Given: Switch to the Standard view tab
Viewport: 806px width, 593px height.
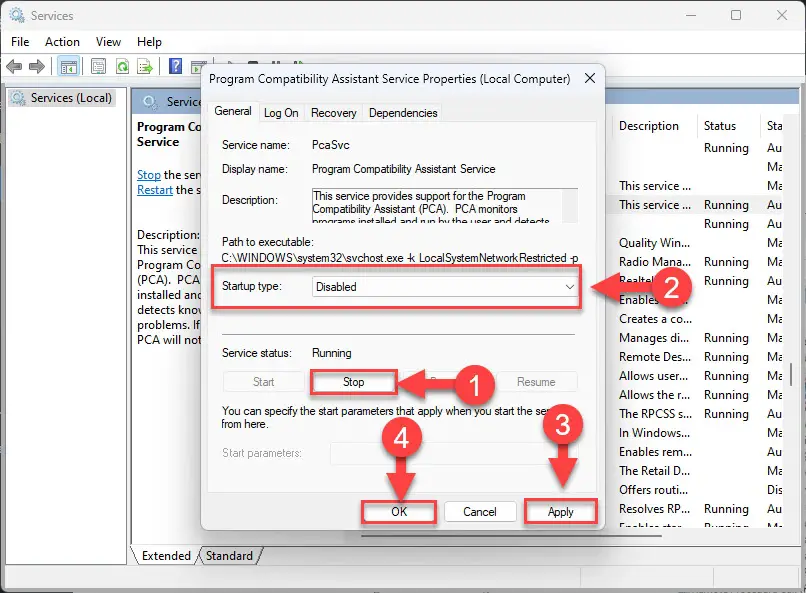Looking at the screenshot, I should (229, 555).
